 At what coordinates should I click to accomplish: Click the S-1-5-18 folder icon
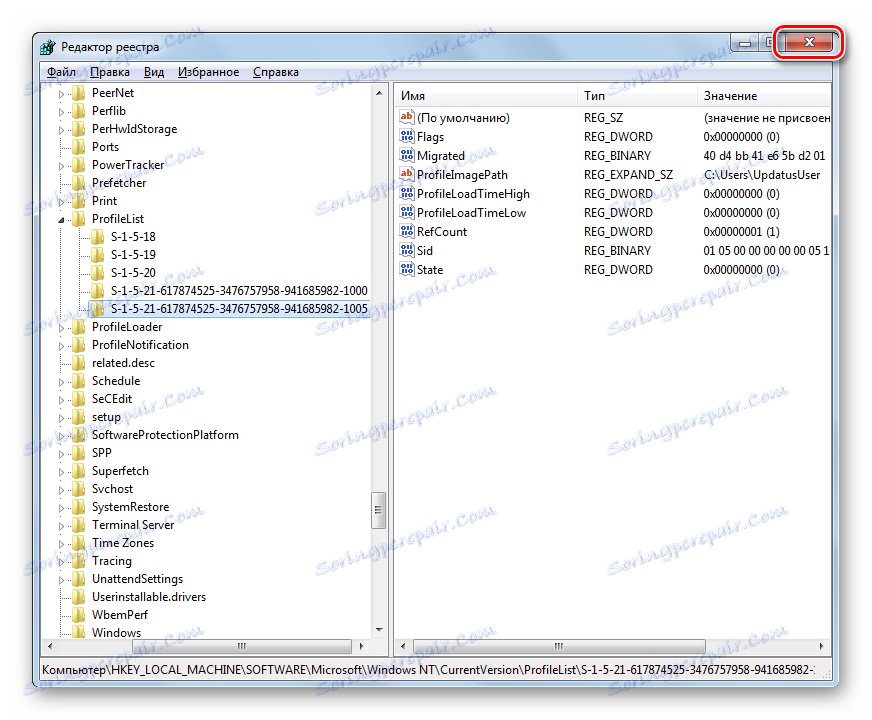(97, 237)
